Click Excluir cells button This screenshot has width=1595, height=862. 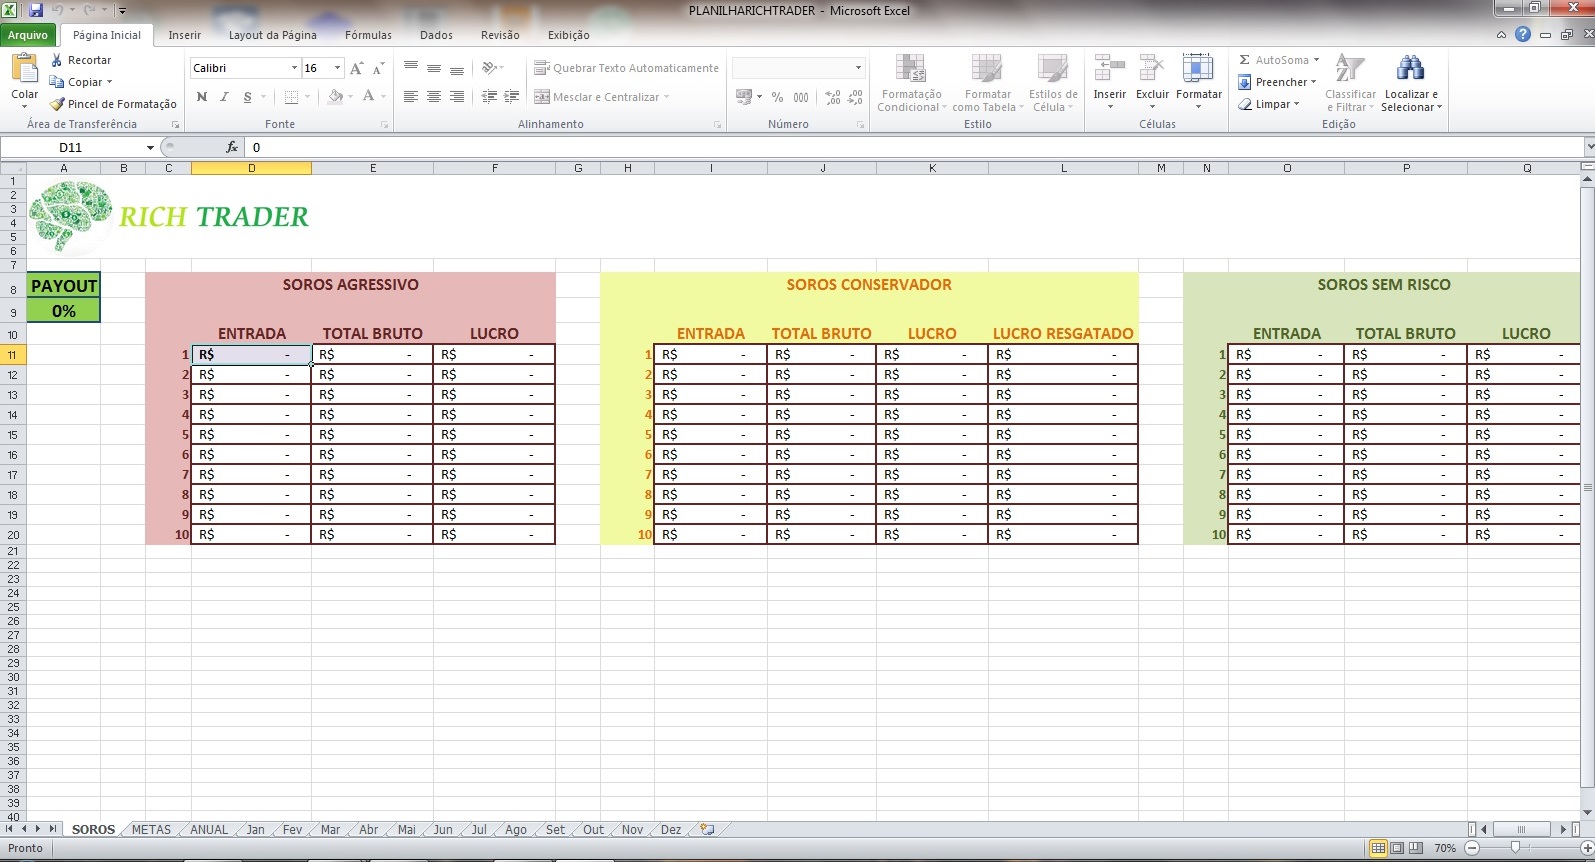[1152, 83]
